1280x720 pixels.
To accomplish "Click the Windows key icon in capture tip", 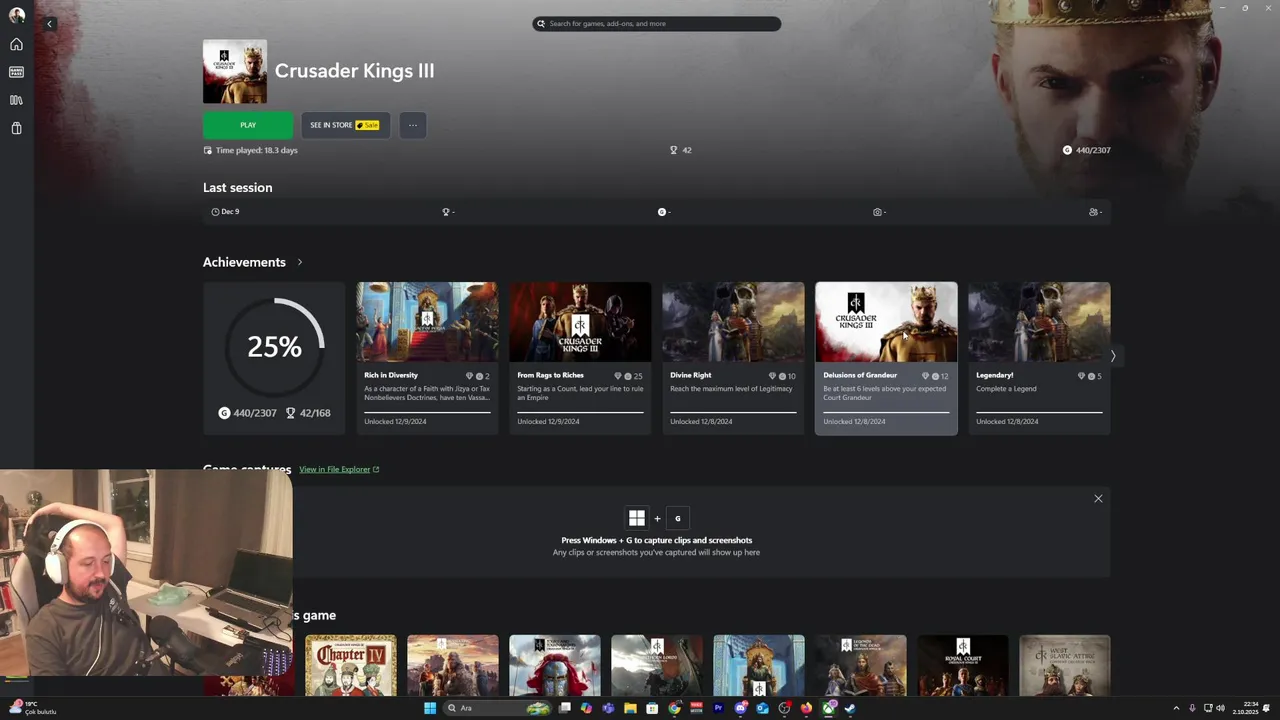I will click(637, 518).
